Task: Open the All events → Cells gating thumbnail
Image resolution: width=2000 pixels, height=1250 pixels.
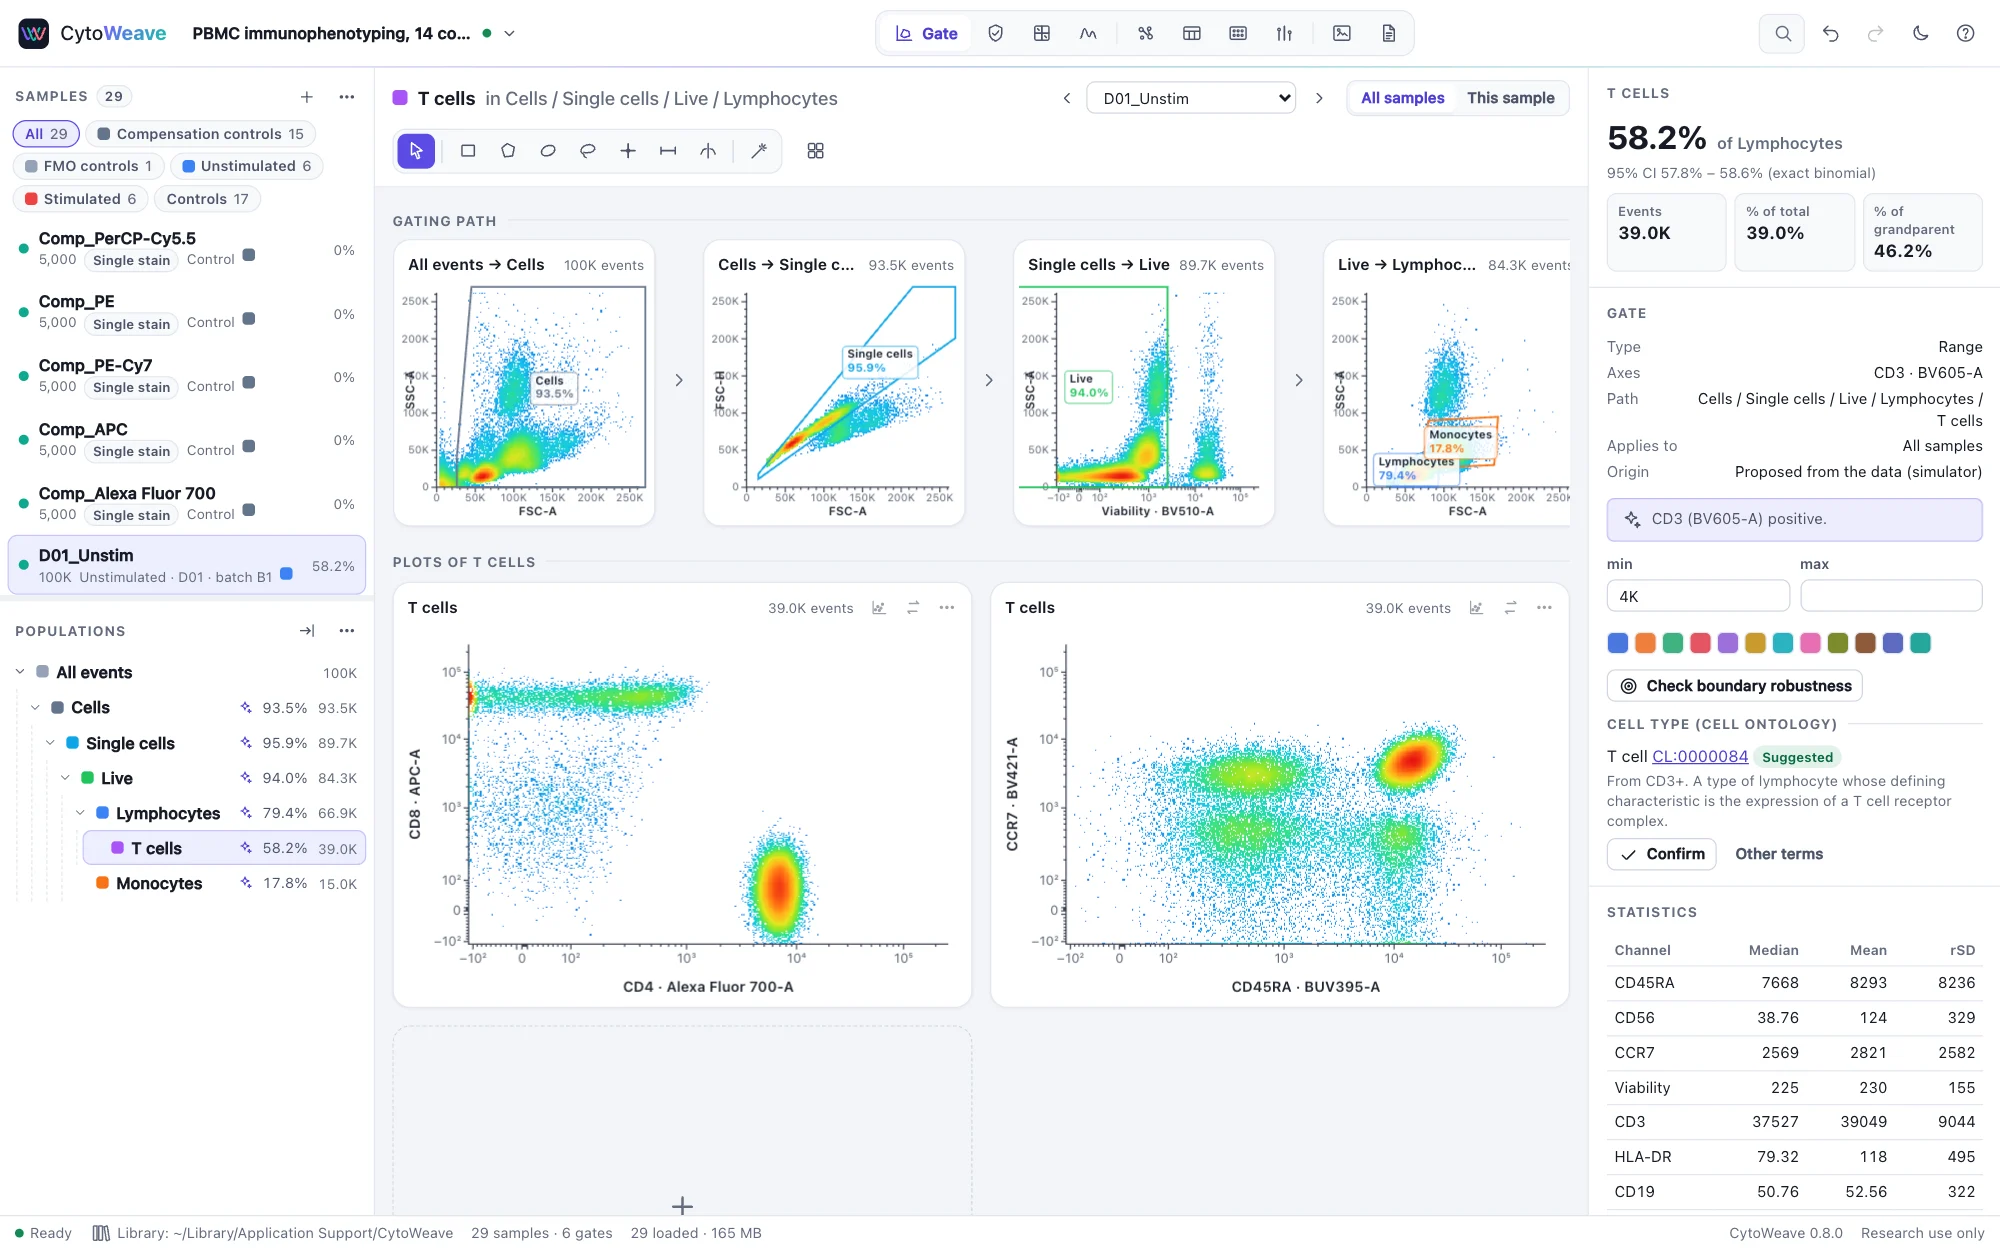Action: coord(524,383)
